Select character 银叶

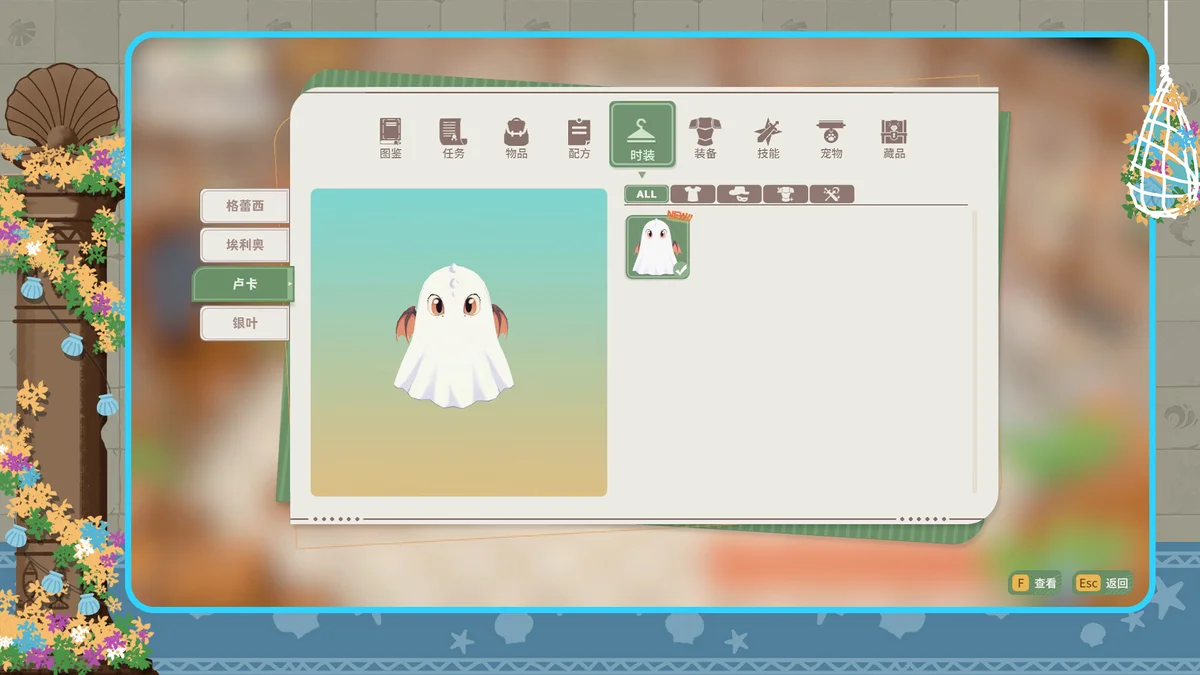pyautogui.click(x=244, y=323)
